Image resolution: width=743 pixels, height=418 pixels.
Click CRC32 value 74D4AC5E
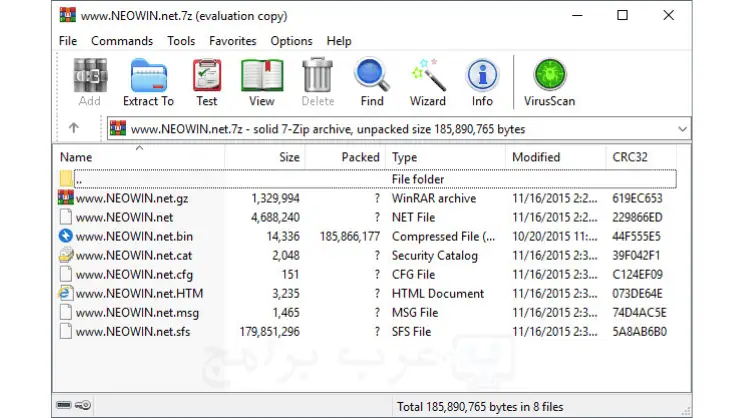(x=639, y=312)
